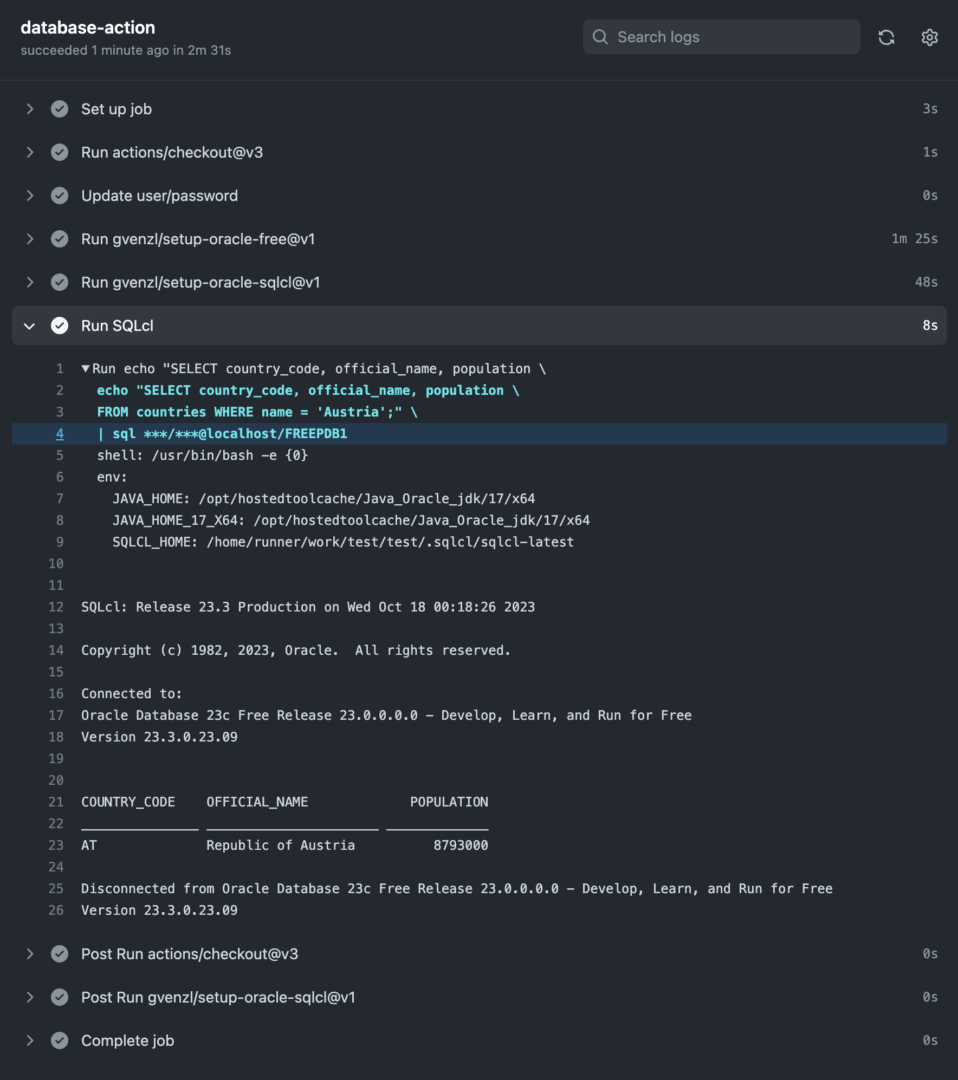Click the magnifier icon in Search logs
Image resolution: width=958 pixels, height=1080 pixels.
tap(600, 36)
